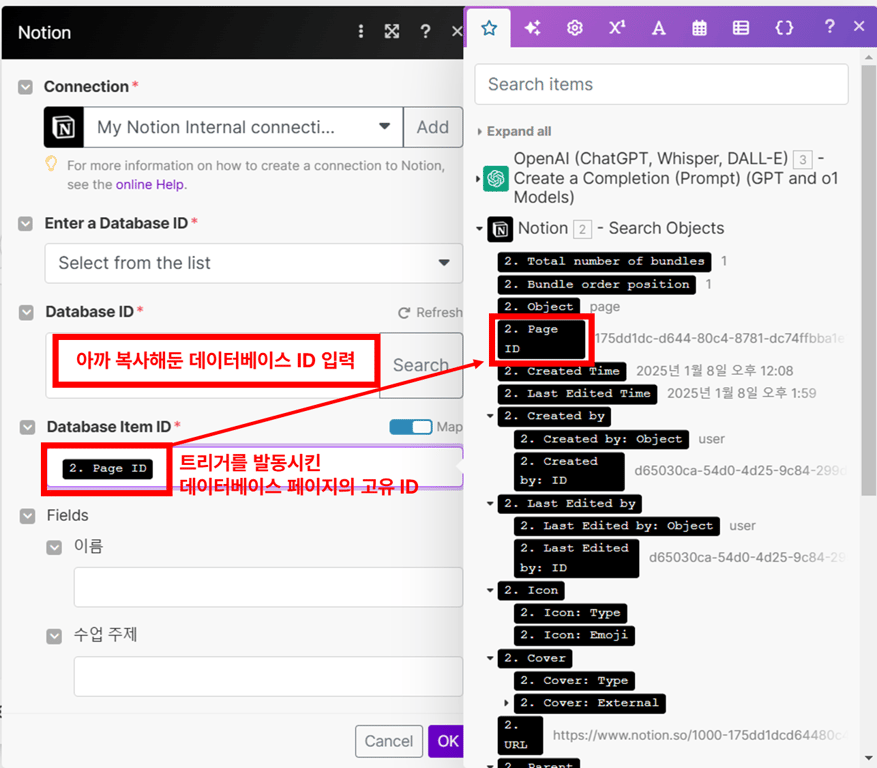The image size is (877, 768).
Task: Click the Search button for Database ID
Action: 421,365
